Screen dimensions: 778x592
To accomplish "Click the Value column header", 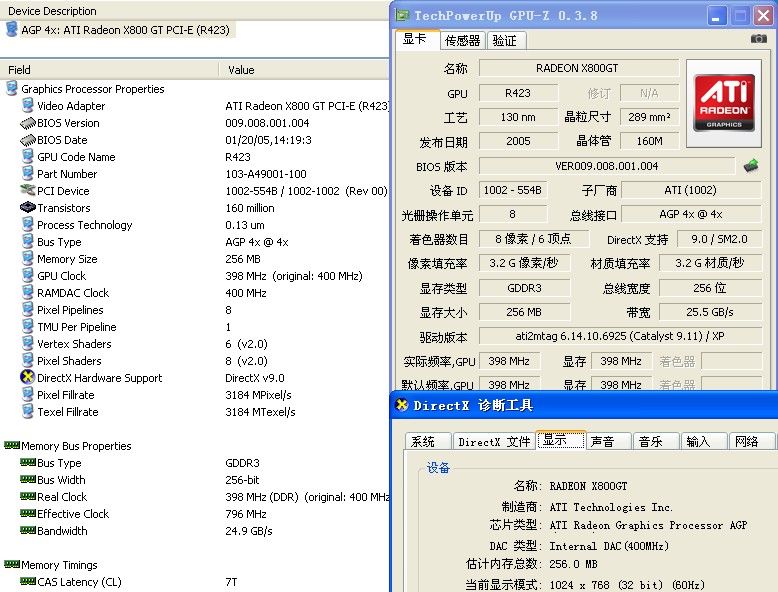I will (304, 69).
